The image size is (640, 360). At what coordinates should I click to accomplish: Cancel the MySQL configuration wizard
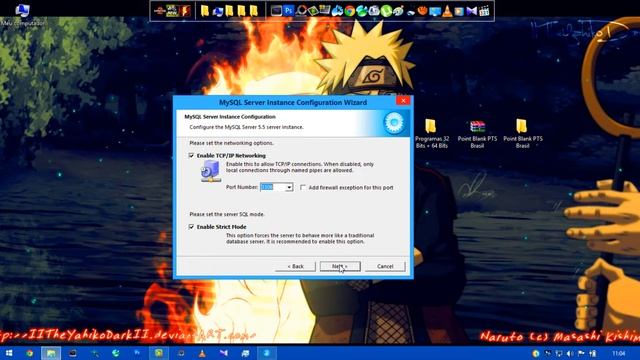(385, 266)
